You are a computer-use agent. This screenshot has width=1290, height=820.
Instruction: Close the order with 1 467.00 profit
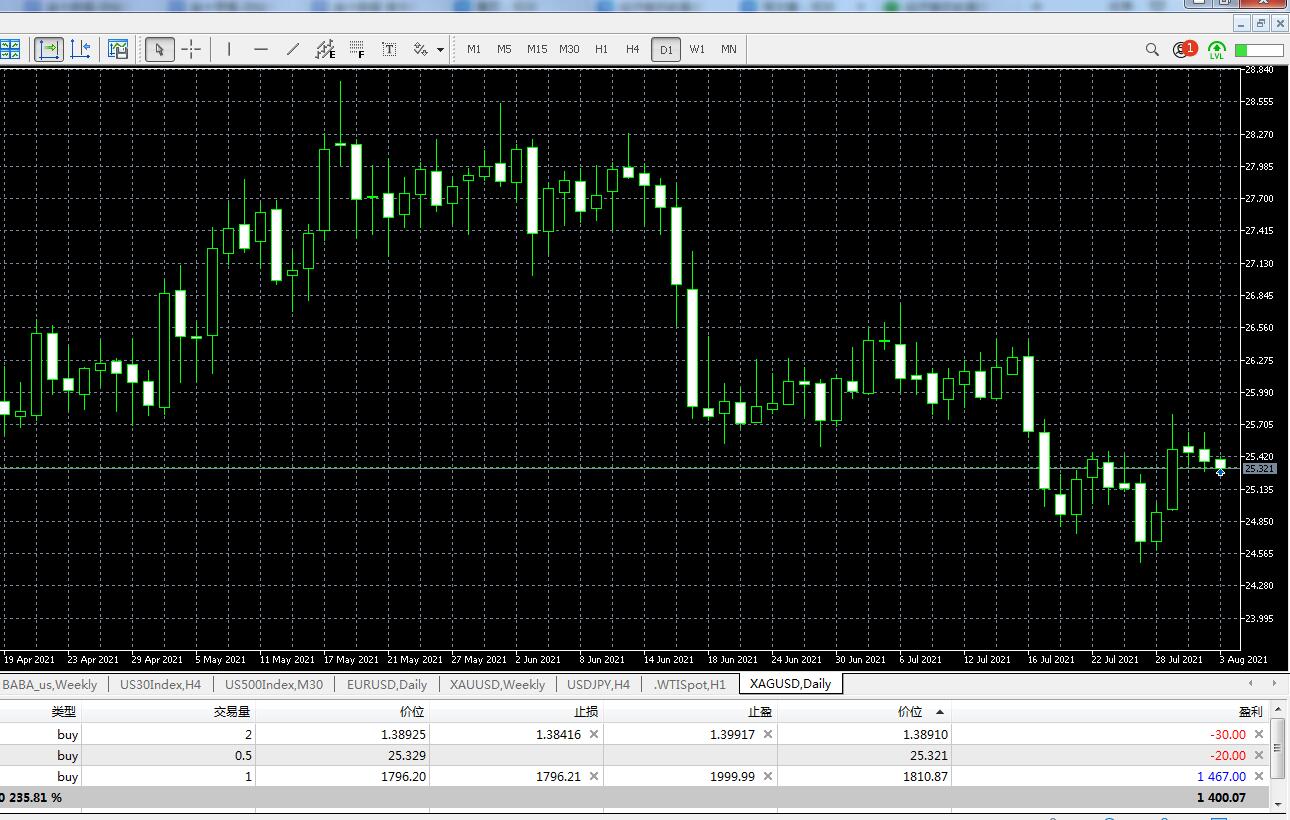(1259, 776)
